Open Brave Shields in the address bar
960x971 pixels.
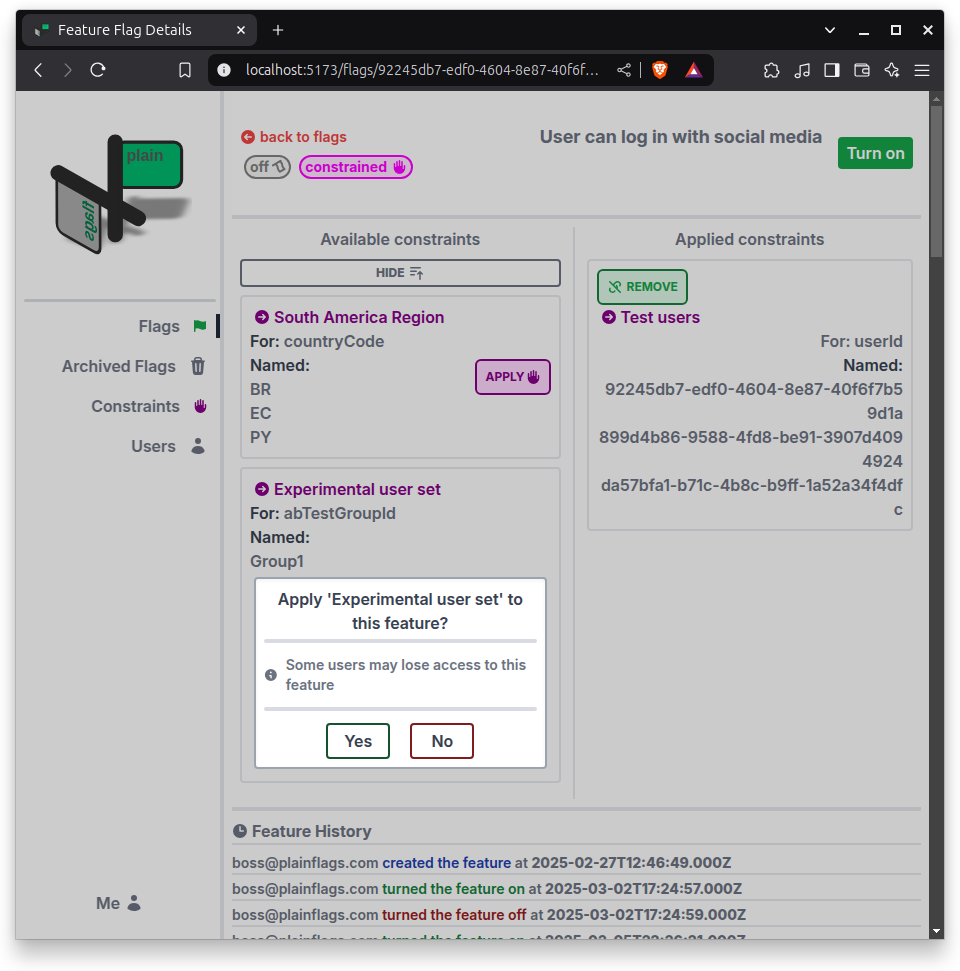(659, 70)
